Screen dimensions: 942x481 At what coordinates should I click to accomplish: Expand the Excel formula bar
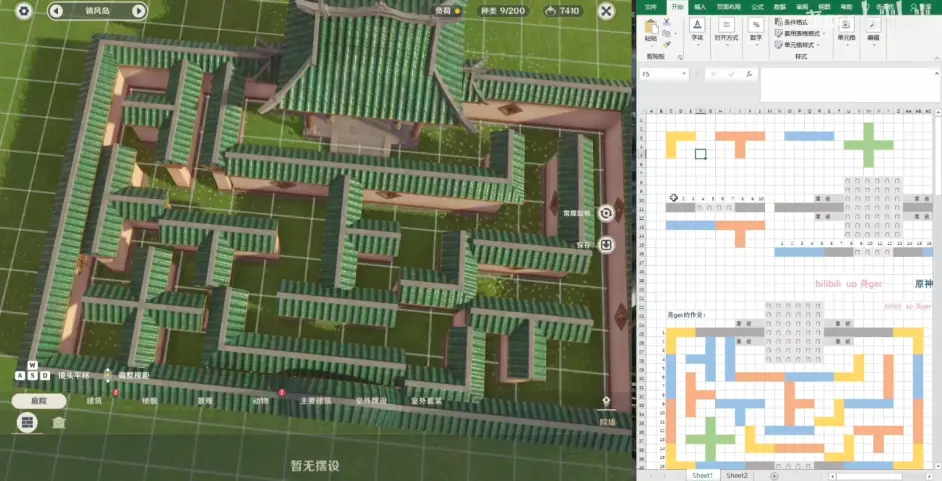click(937, 73)
